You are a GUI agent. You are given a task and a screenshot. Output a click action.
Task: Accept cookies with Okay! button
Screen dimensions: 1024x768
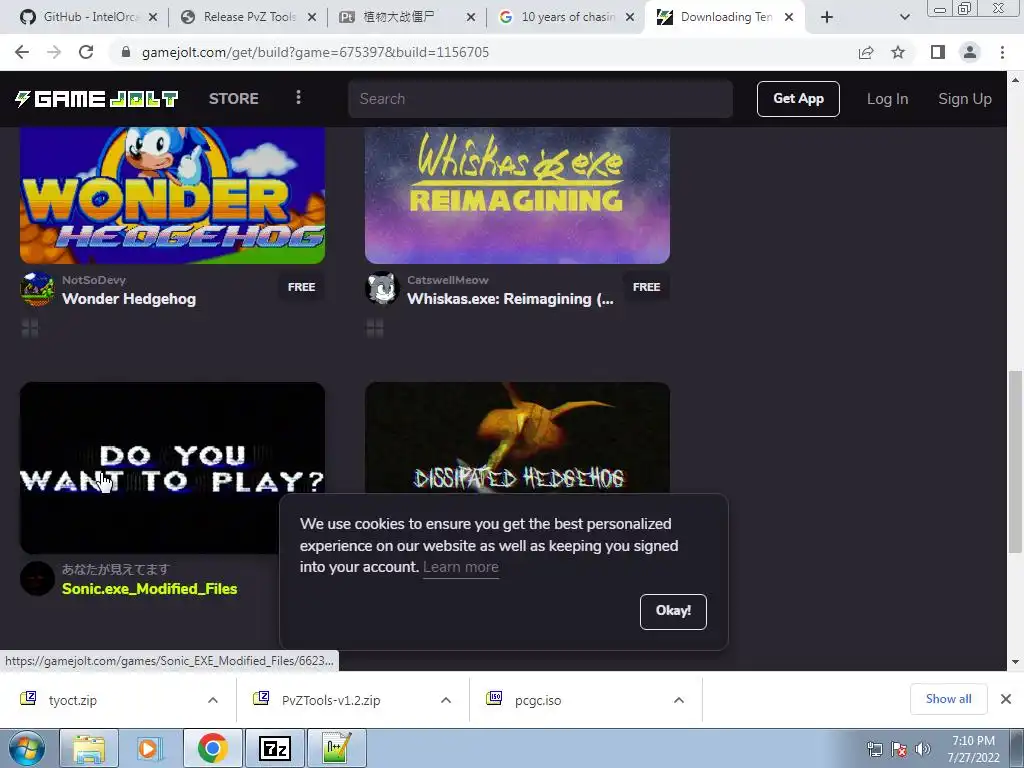click(x=673, y=611)
